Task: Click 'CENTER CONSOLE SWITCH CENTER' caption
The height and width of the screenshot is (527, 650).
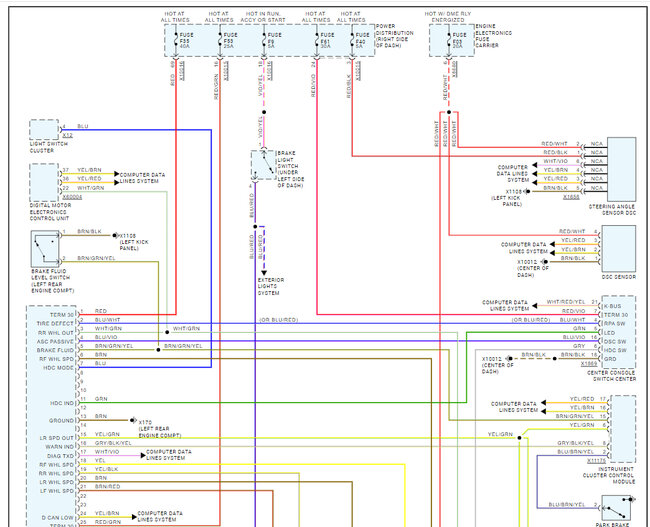Action: click(x=611, y=376)
